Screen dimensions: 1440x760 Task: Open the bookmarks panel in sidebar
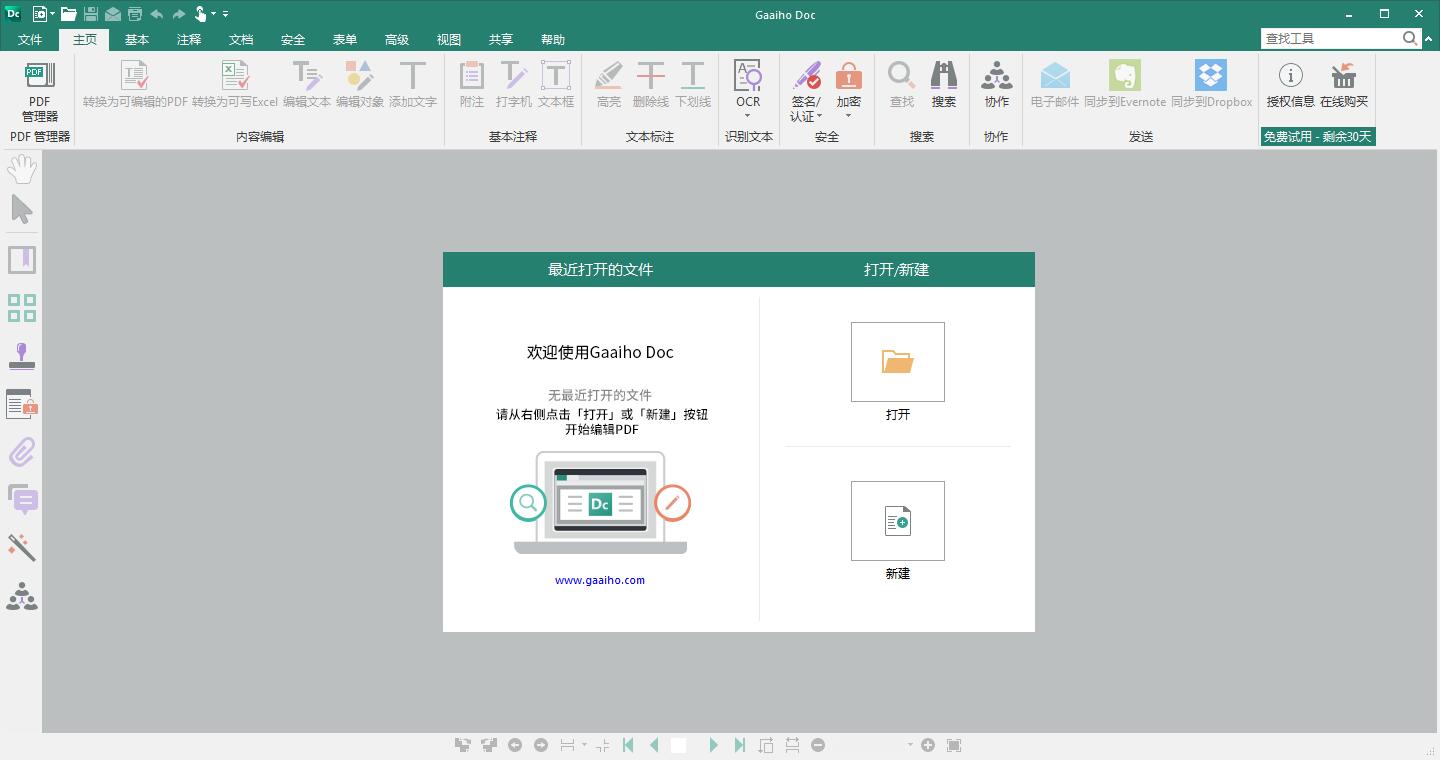pyautogui.click(x=22, y=260)
